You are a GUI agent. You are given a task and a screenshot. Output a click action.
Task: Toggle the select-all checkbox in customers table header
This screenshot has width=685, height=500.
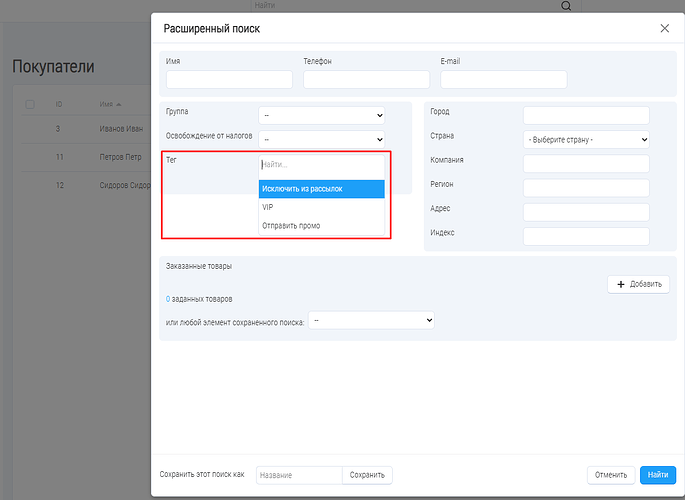[x=30, y=104]
